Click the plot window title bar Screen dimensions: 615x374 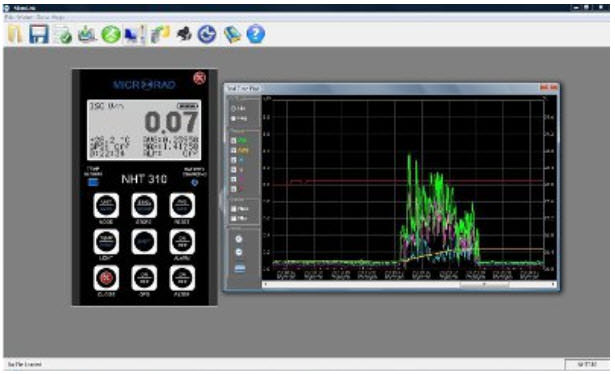(391, 88)
